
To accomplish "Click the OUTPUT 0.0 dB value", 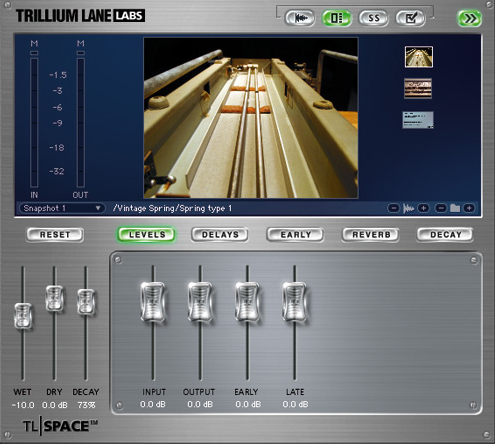I will pos(200,404).
